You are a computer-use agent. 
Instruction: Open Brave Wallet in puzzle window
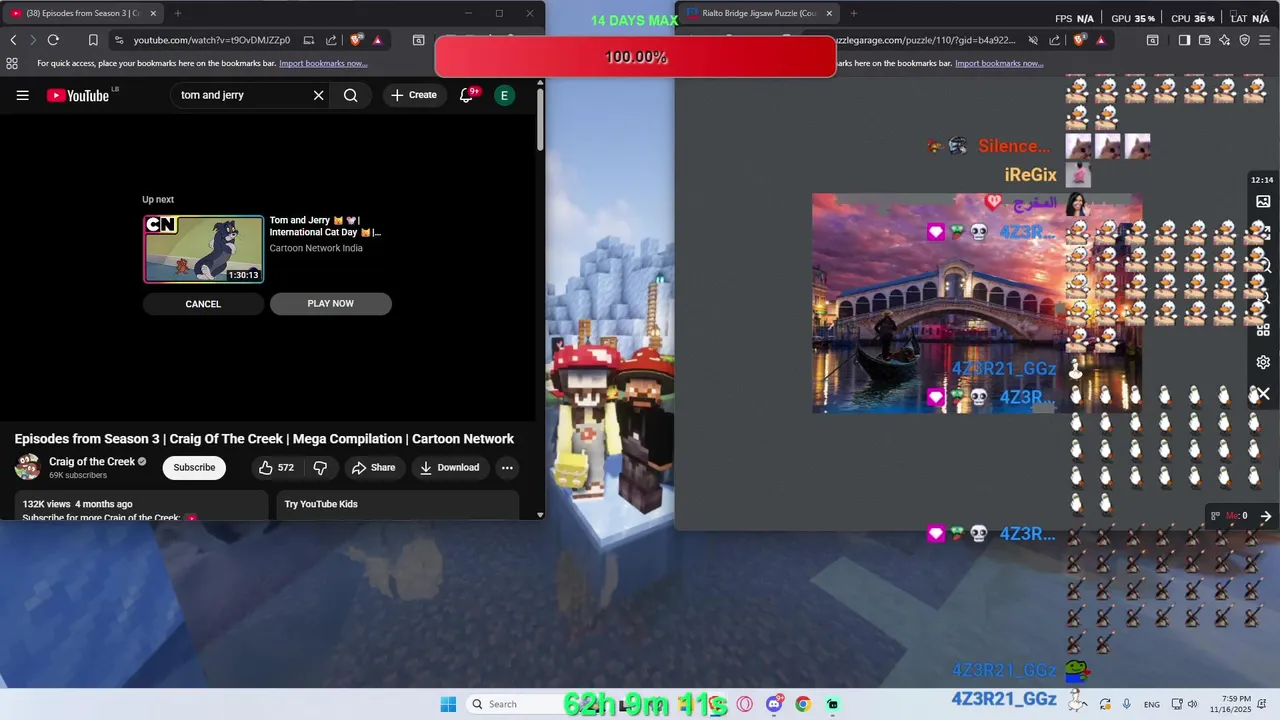click(x=1205, y=40)
